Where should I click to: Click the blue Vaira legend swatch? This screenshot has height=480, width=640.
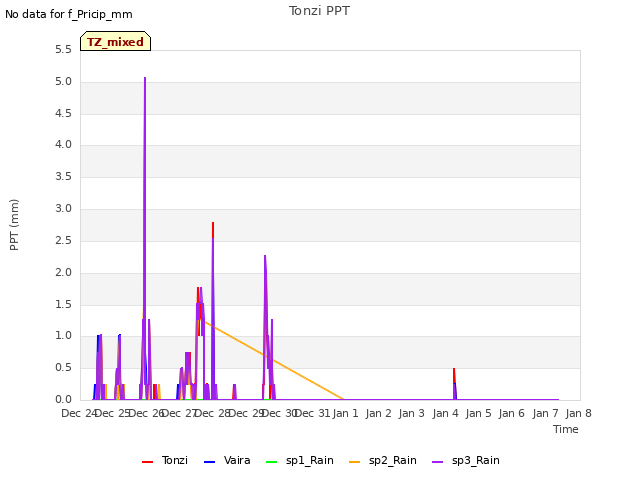tap(209, 462)
